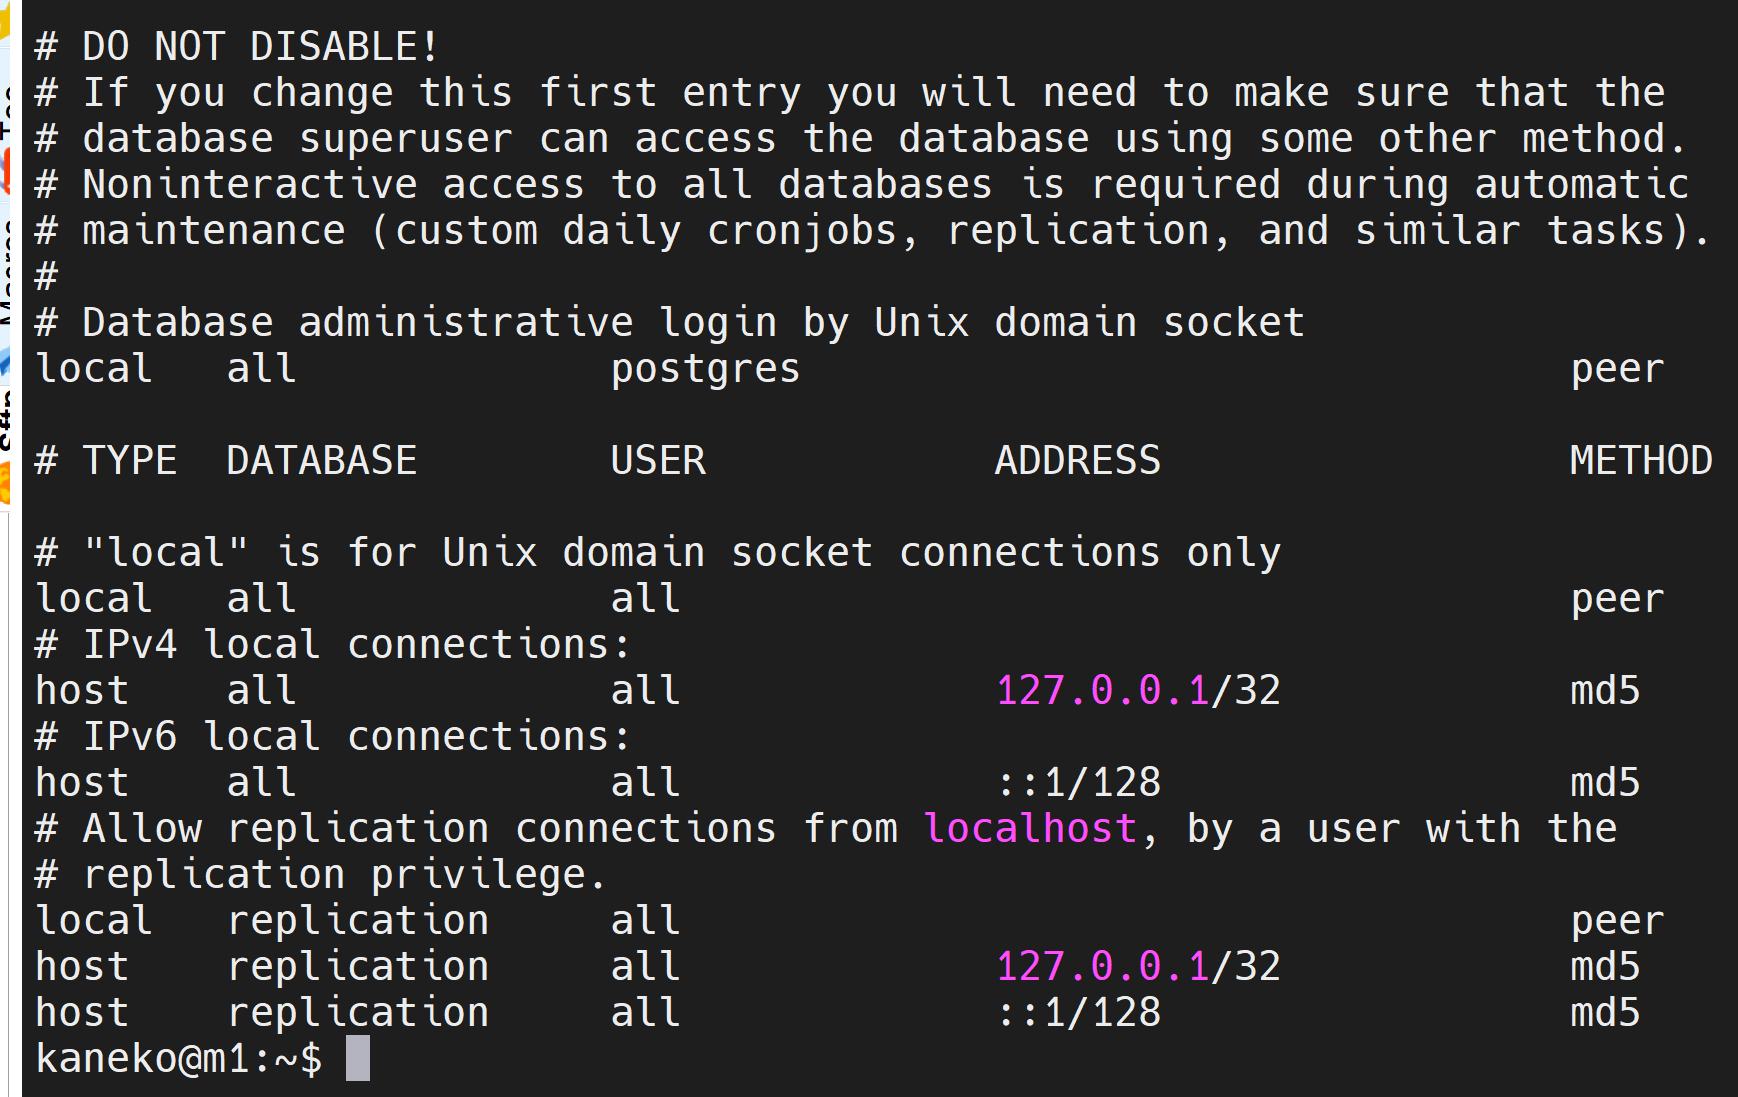Click the METHOD column header

coord(1641,460)
